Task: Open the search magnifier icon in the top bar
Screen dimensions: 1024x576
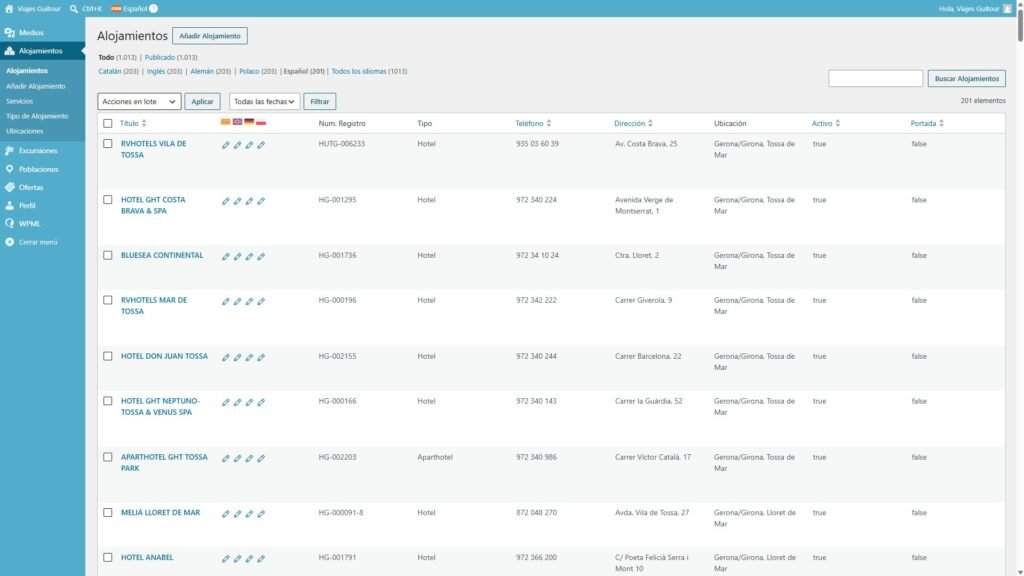Action: [74, 8]
